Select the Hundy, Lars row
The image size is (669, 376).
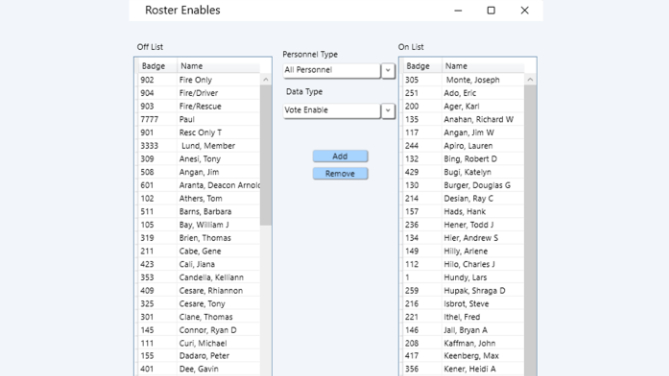click(x=463, y=277)
